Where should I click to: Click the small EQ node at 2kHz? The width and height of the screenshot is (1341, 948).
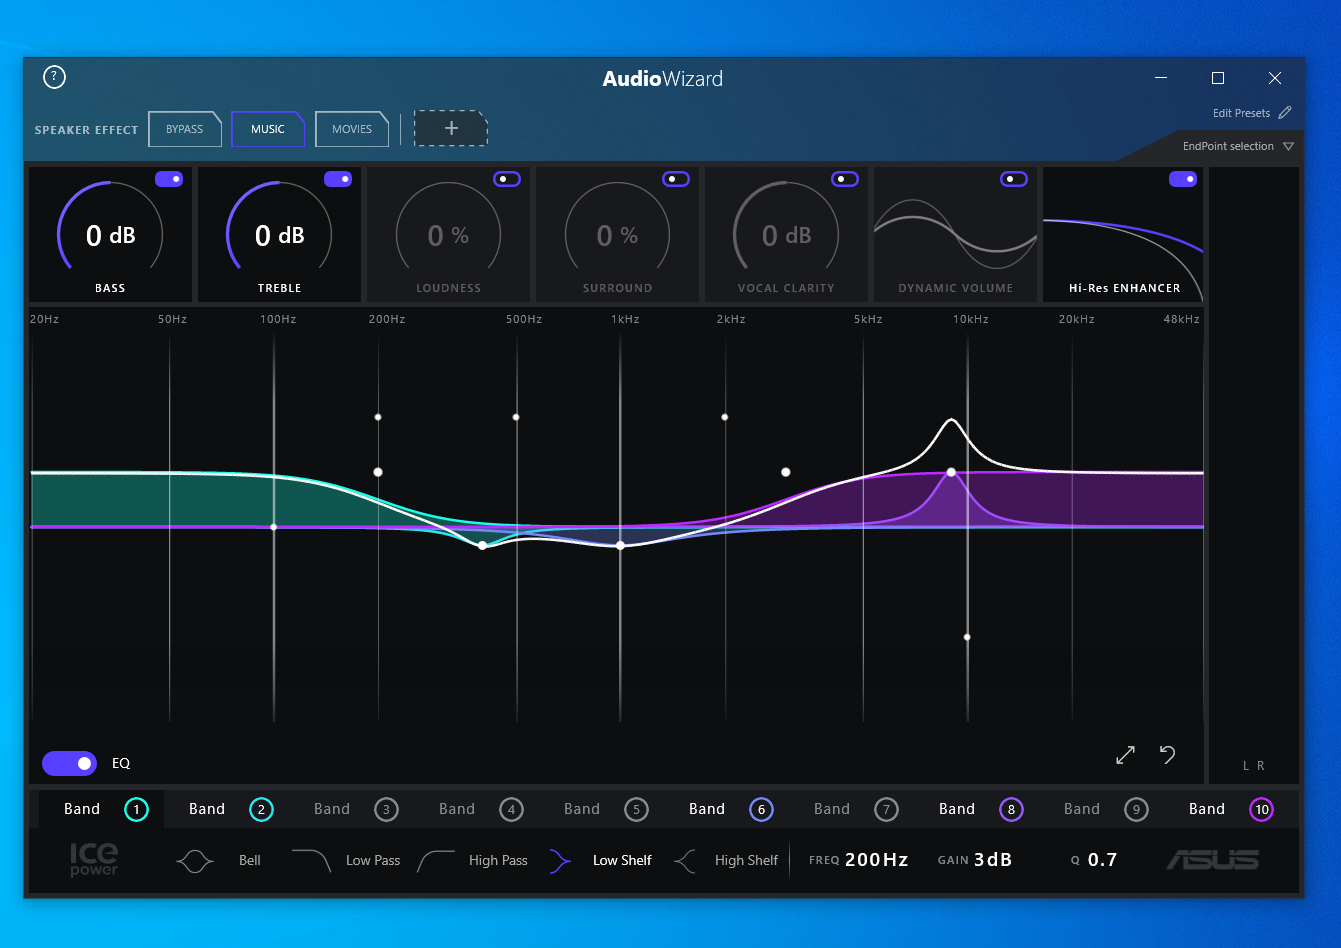725,417
